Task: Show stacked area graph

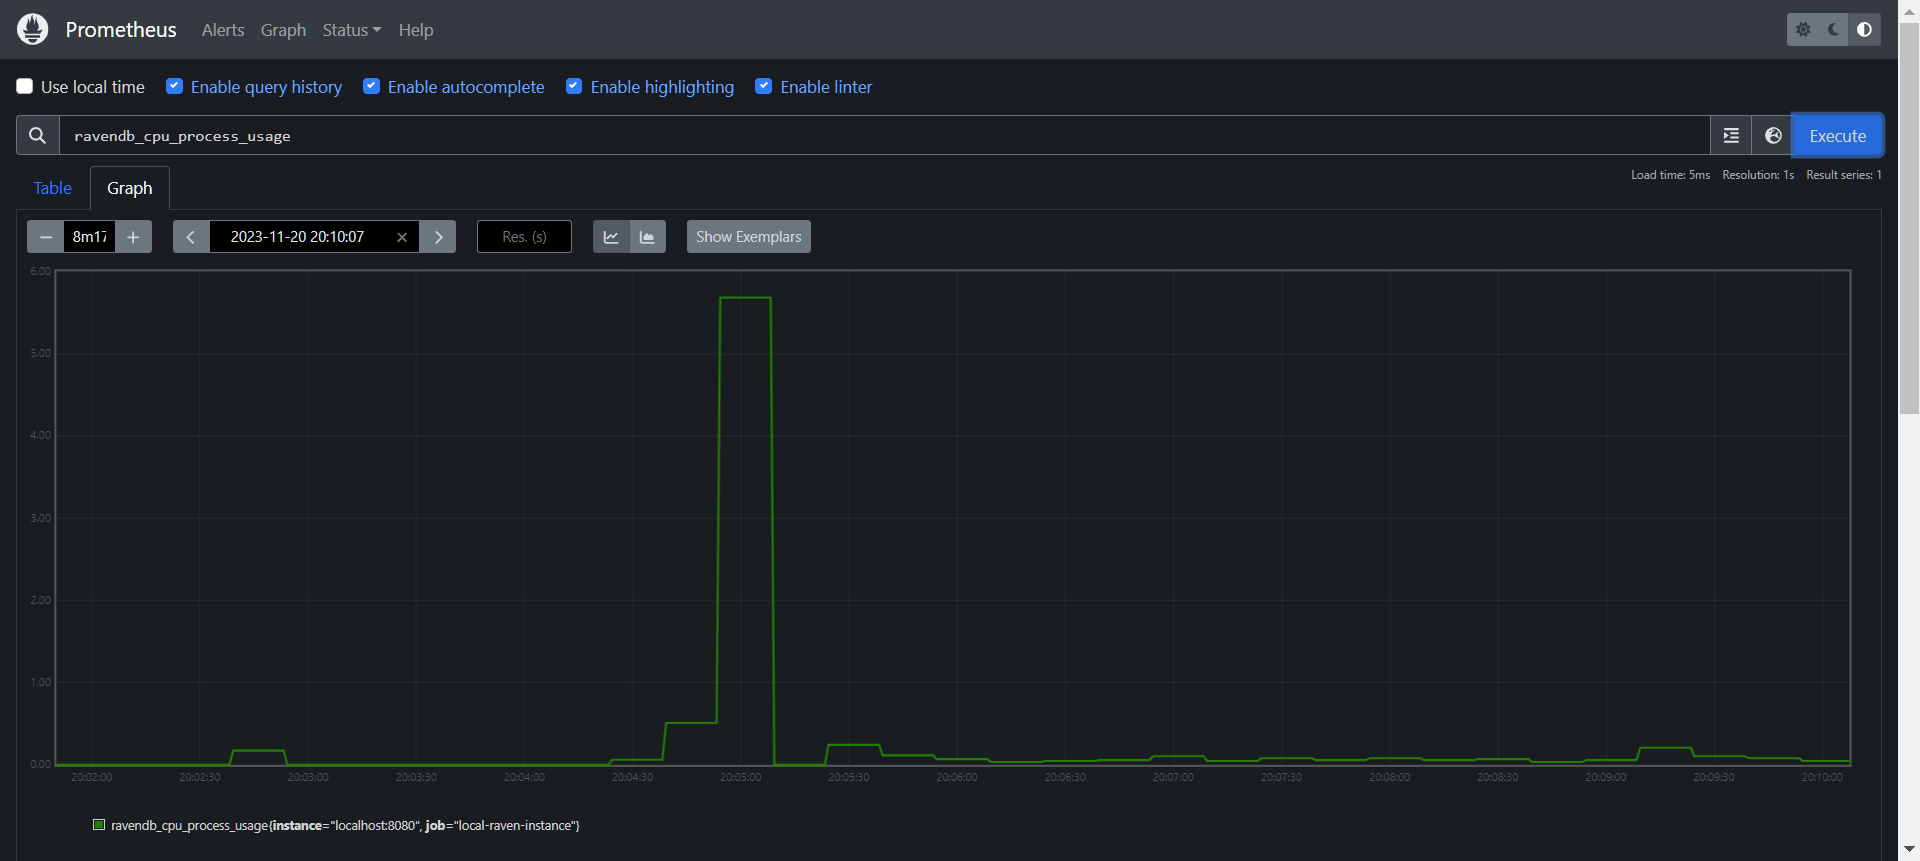Action: 648,237
